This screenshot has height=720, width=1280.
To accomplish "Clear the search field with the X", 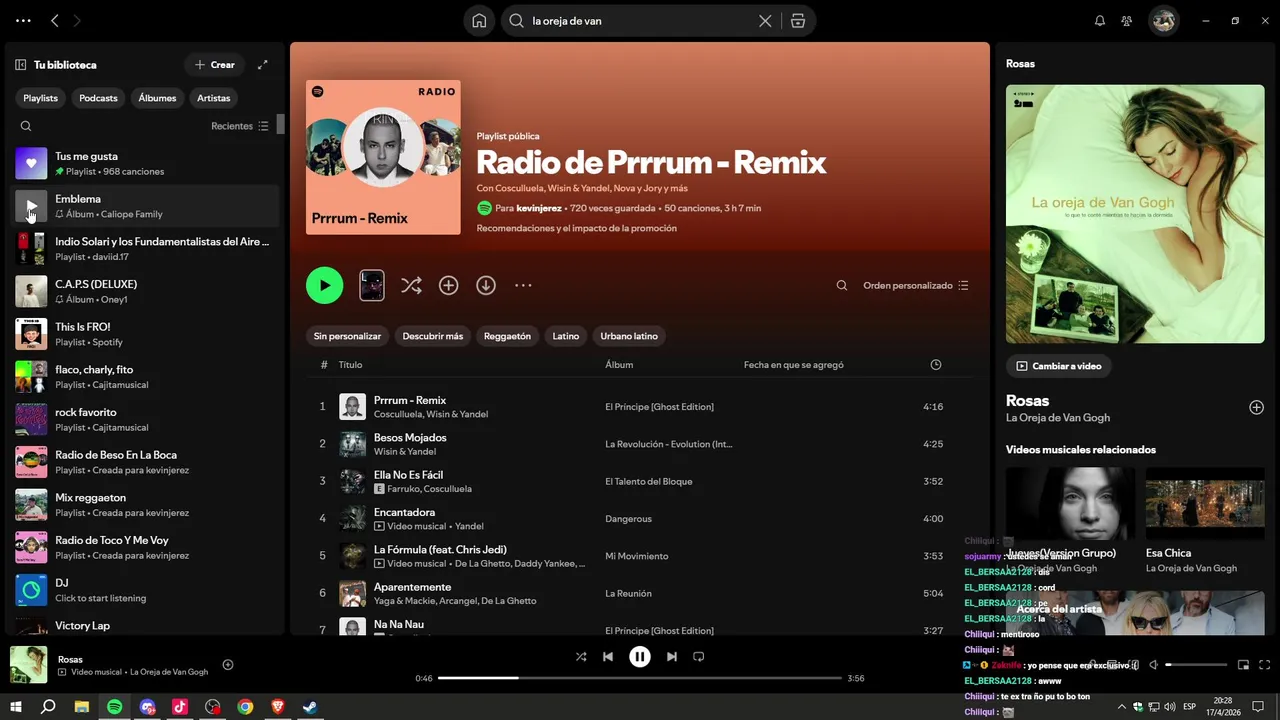I will point(765,21).
